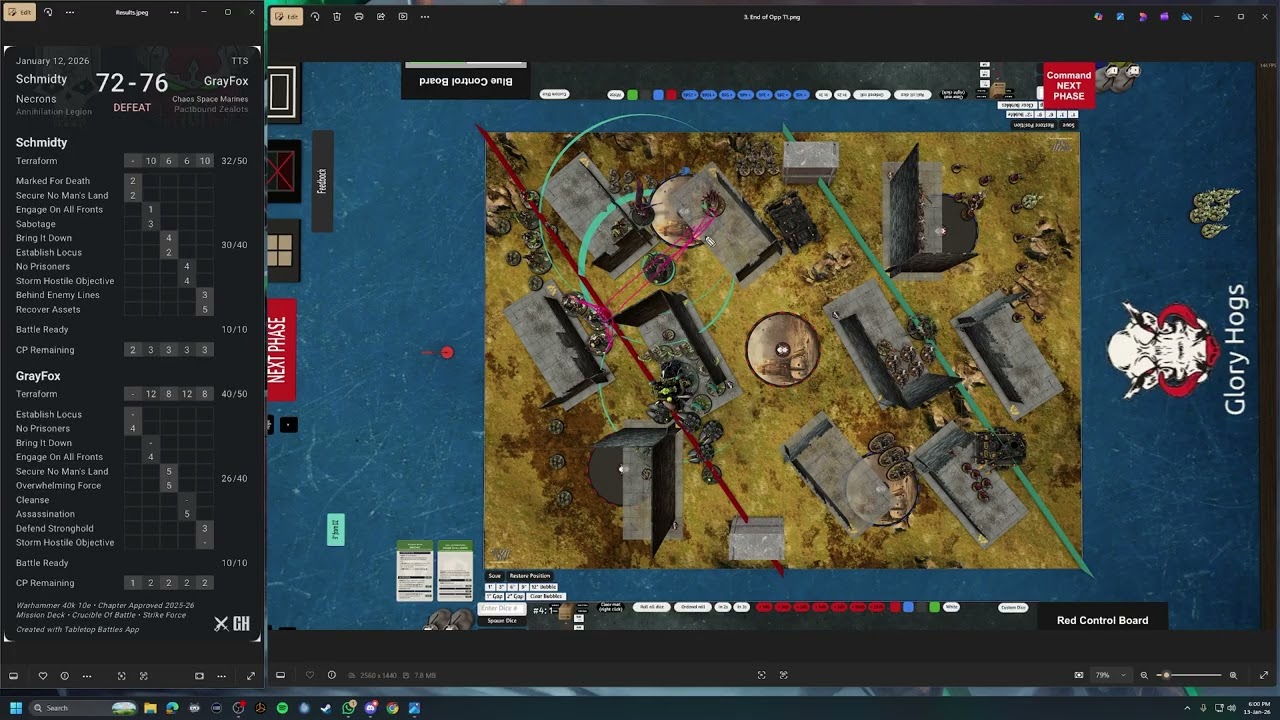Click the vertical Feedback tab on the game board
The width and height of the screenshot is (1280, 720).
tap(322, 181)
